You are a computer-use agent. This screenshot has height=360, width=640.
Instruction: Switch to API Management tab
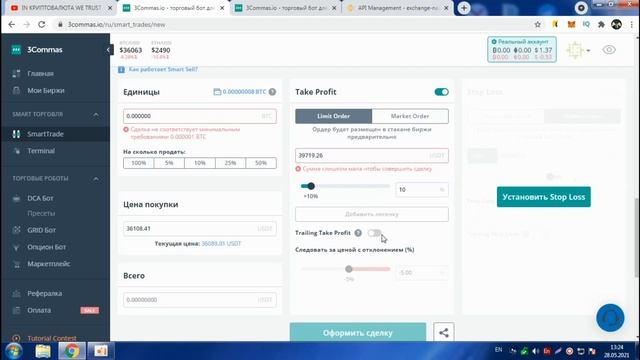398,8
